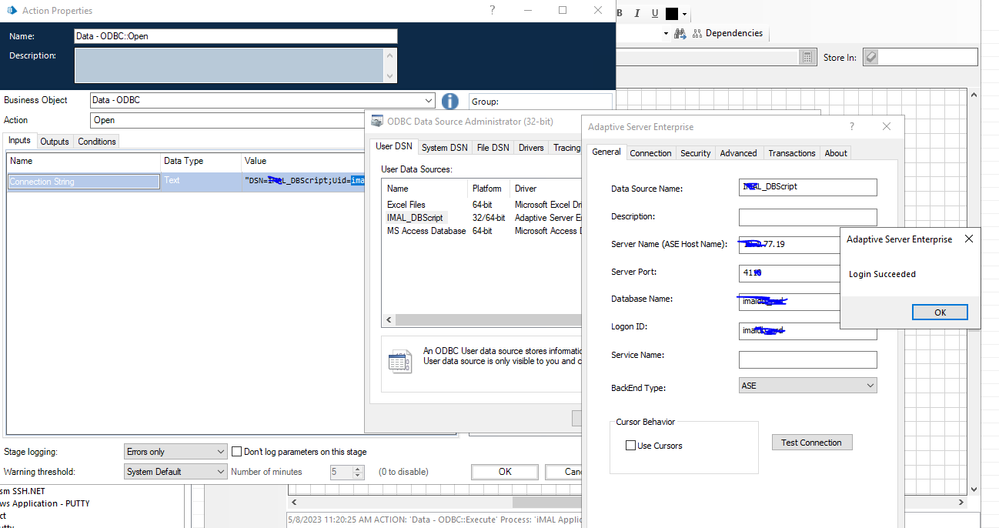Expand the Business Object dropdown
This screenshot has width=999, height=528.
(428, 100)
